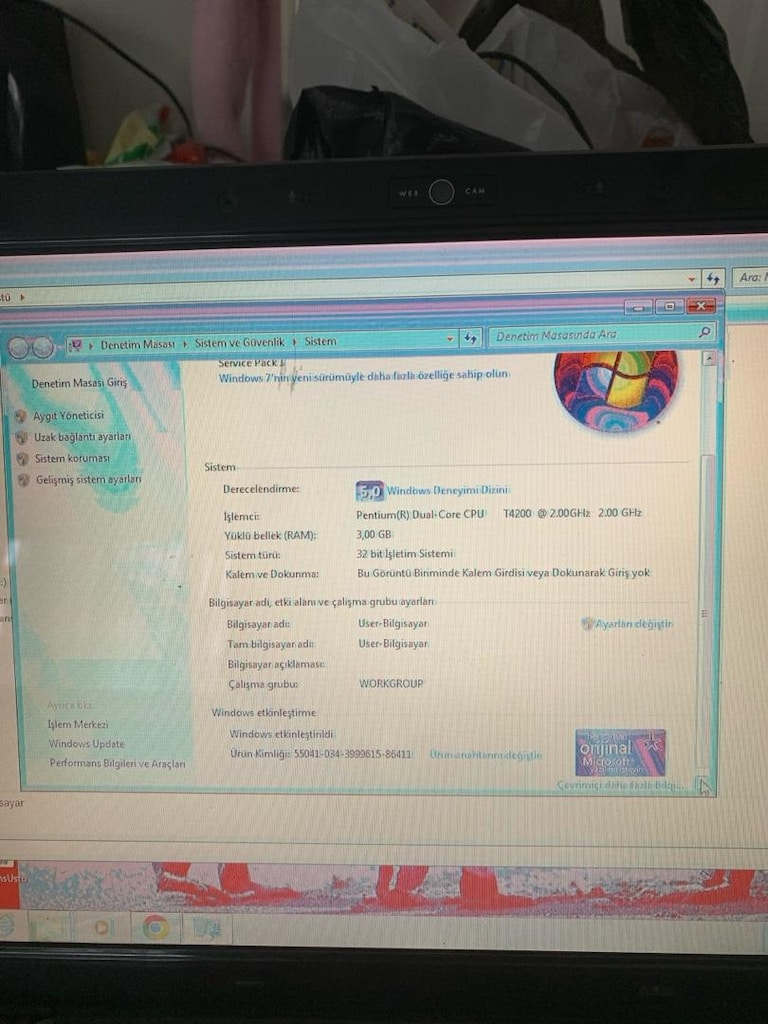
Task: Select the Sistem ve Güvenlik breadcrumb
Action: click(x=240, y=342)
